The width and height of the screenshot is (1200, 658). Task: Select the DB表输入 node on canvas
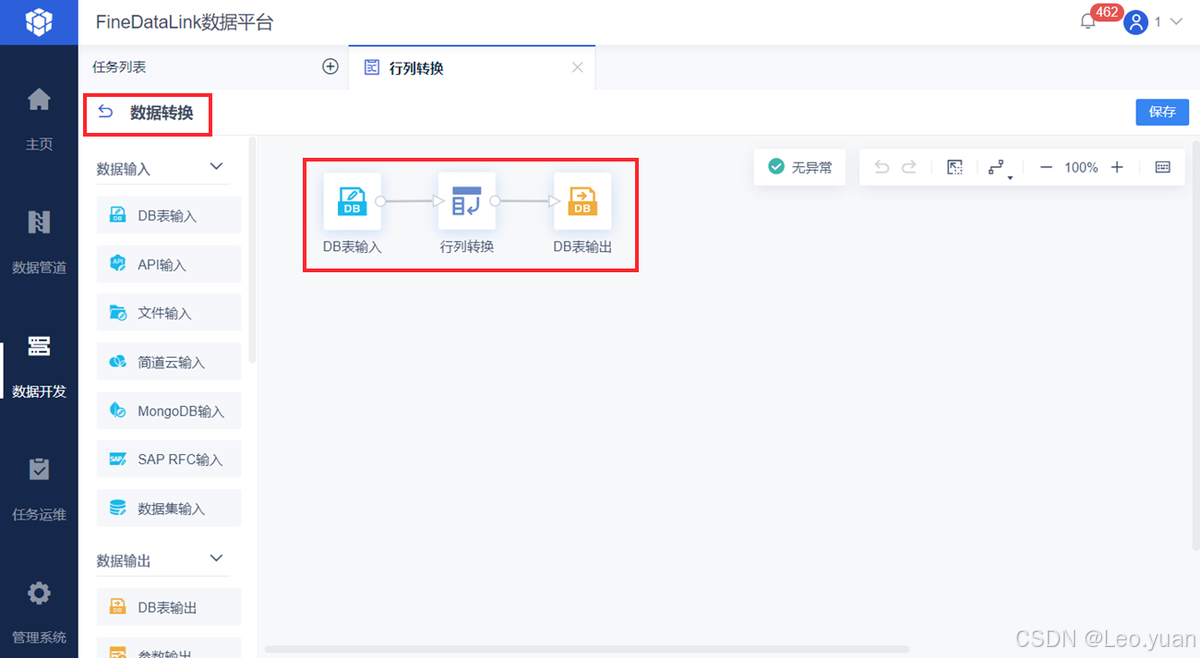tap(352, 201)
